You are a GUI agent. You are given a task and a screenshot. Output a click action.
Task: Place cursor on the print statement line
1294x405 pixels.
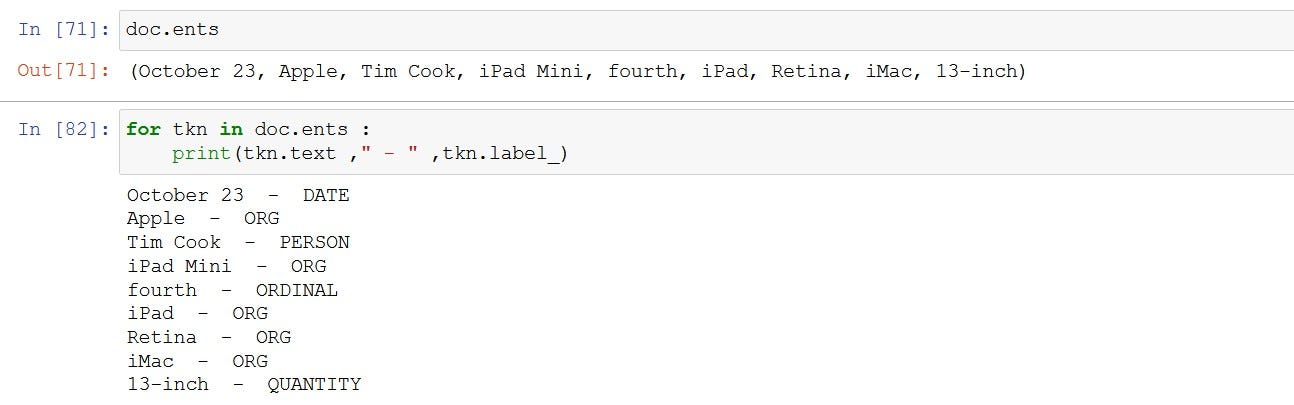(369, 154)
